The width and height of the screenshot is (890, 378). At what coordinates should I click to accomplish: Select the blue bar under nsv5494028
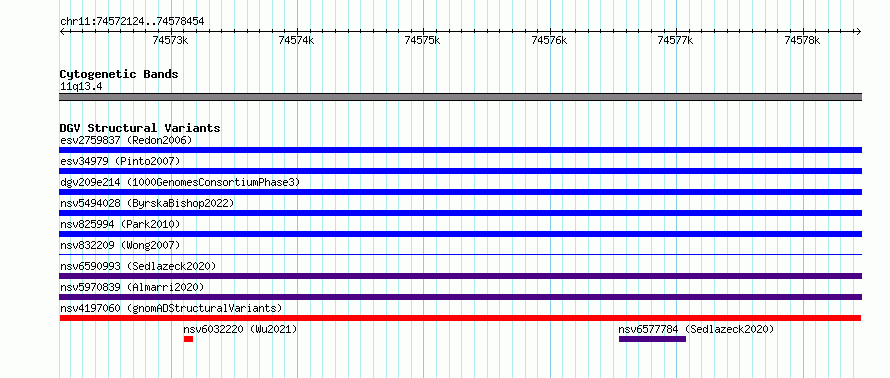pyautogui.click(x=460, y=213)
